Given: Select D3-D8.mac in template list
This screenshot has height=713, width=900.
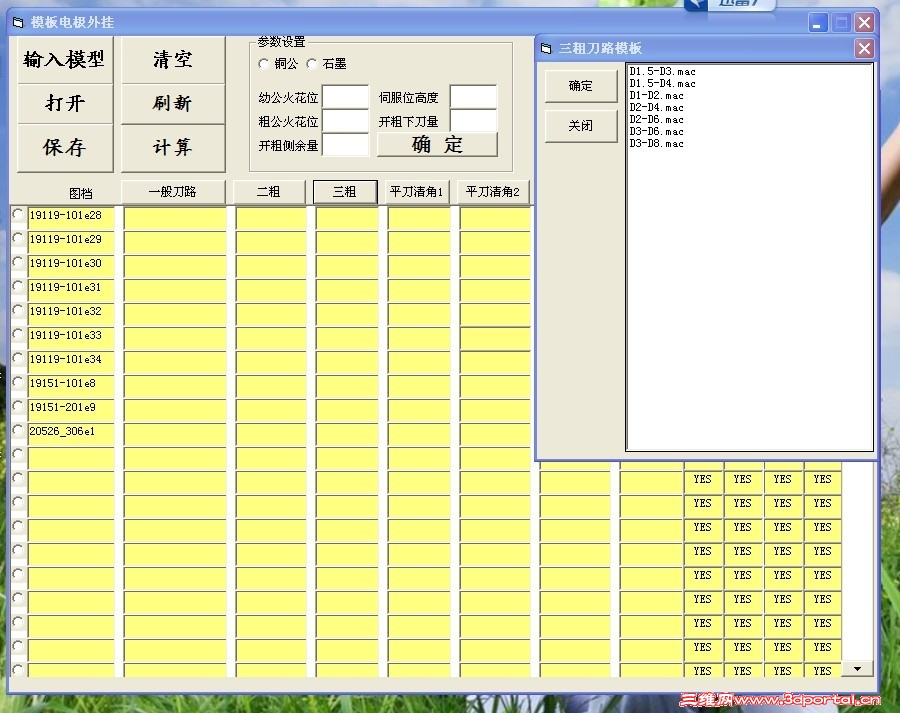Looking at the screenshot, I should (x=657, y=144).
